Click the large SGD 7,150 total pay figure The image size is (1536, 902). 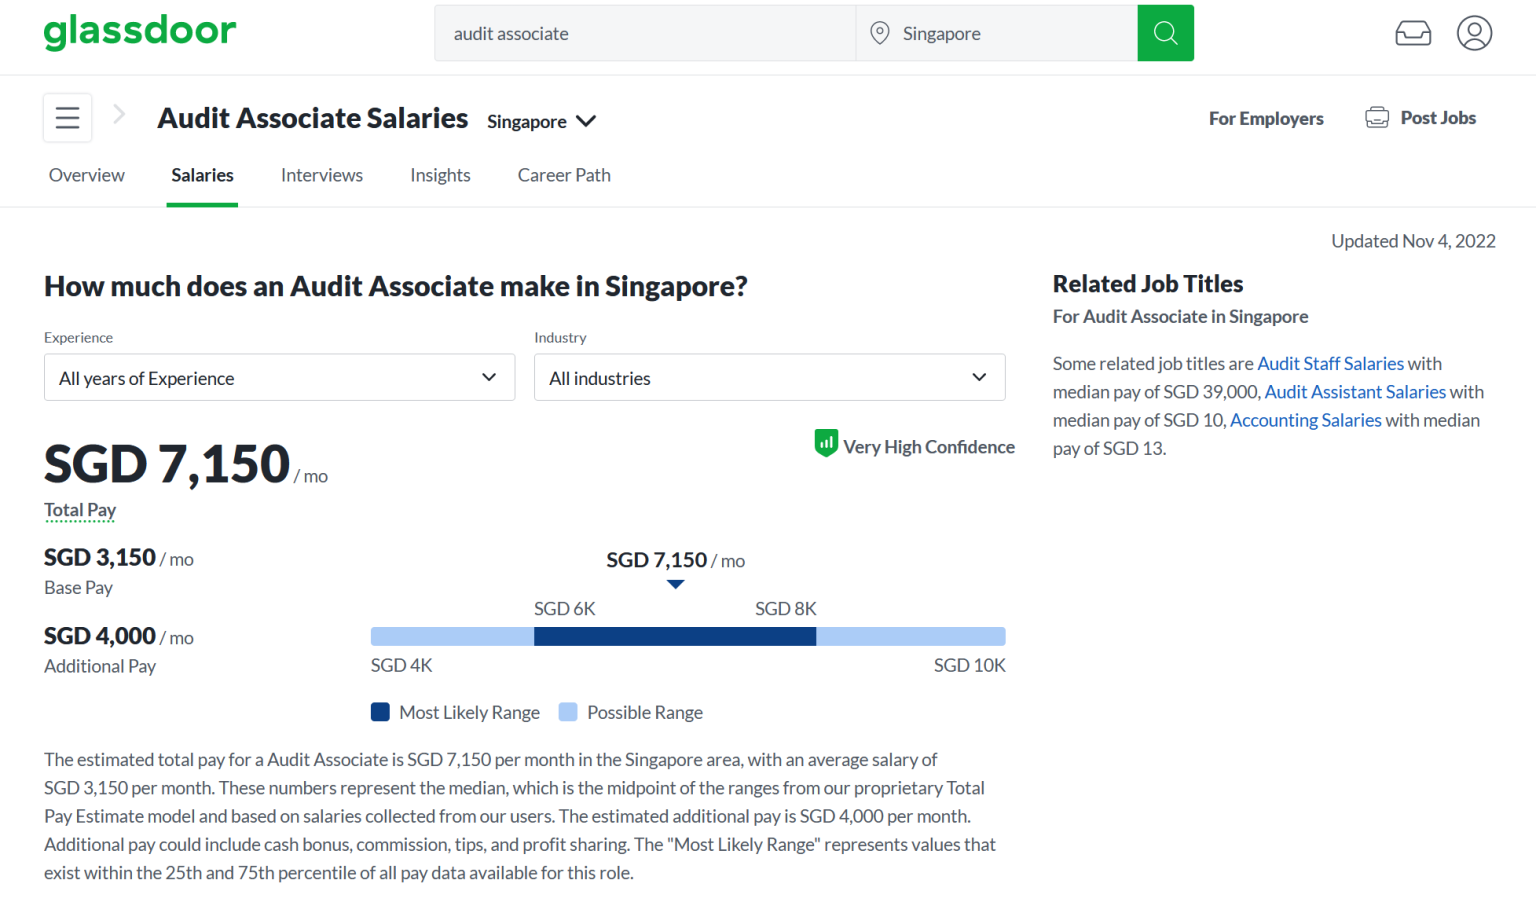click(x=167, y=464)
